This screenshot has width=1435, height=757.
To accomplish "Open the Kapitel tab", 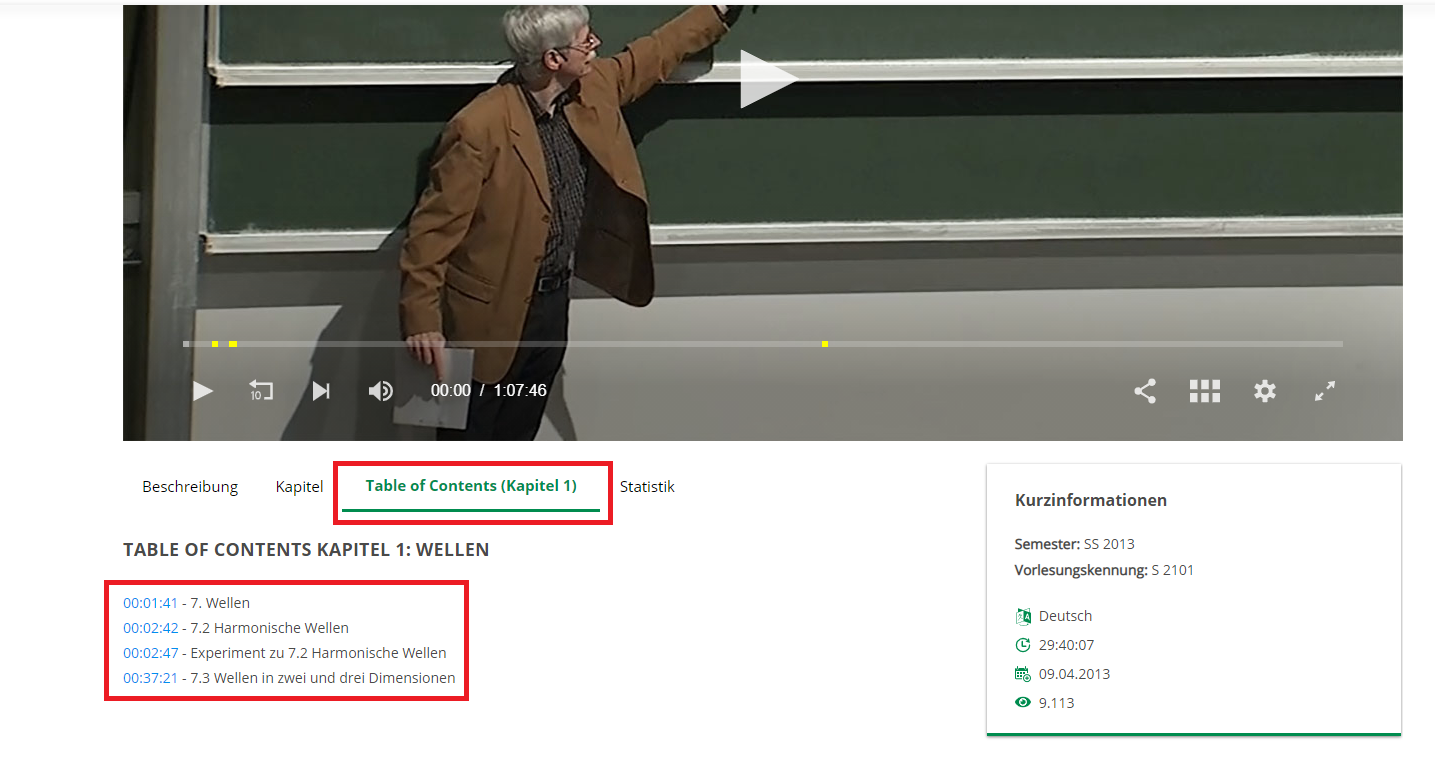I will point(299,487).
